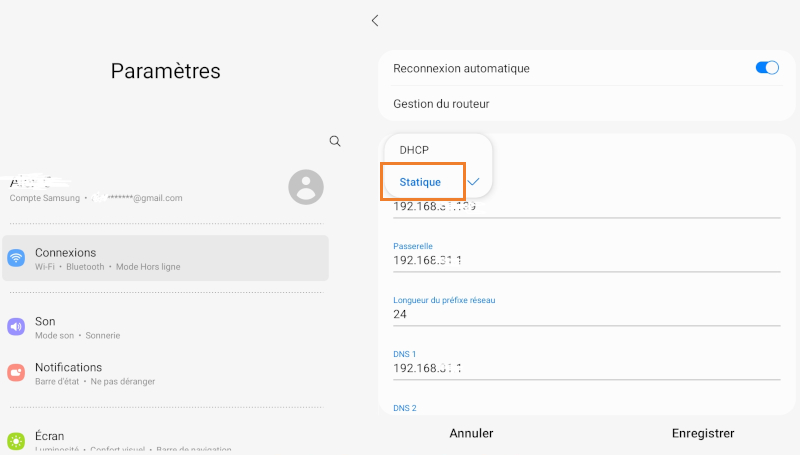Click the Passerelle input field
The width and height of the screenshot is (800, 455).
pos(585,260)
